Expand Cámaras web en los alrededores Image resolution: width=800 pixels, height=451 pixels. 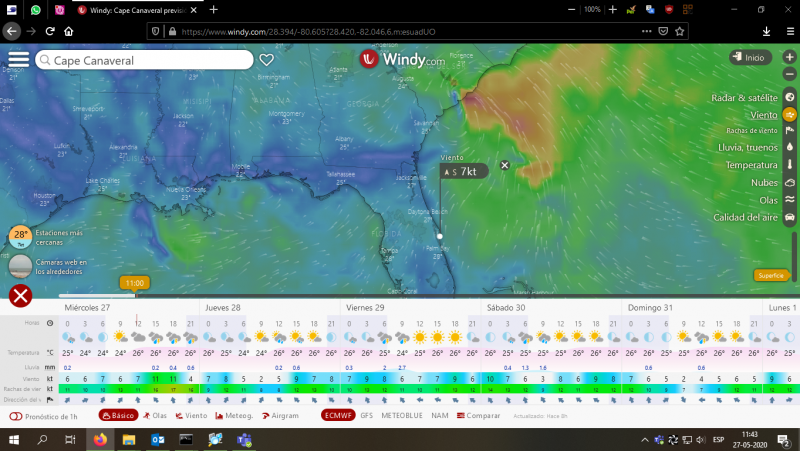coord(20,266)
